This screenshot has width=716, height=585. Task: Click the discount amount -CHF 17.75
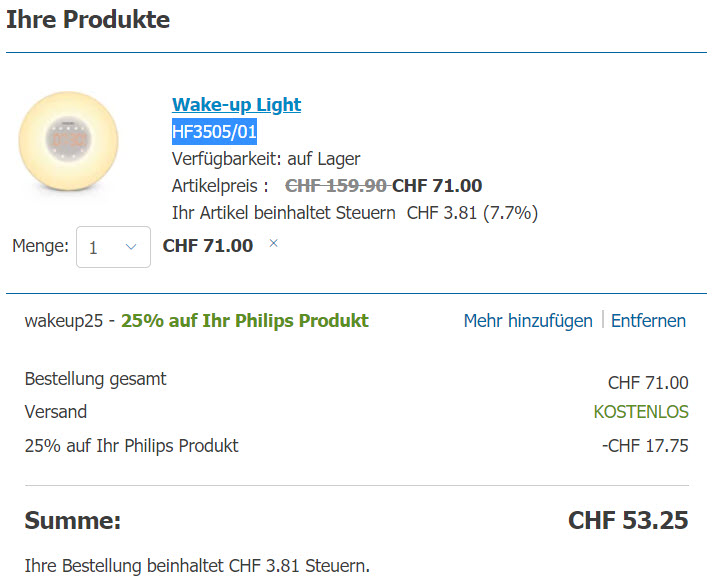[x=645, y=446]
